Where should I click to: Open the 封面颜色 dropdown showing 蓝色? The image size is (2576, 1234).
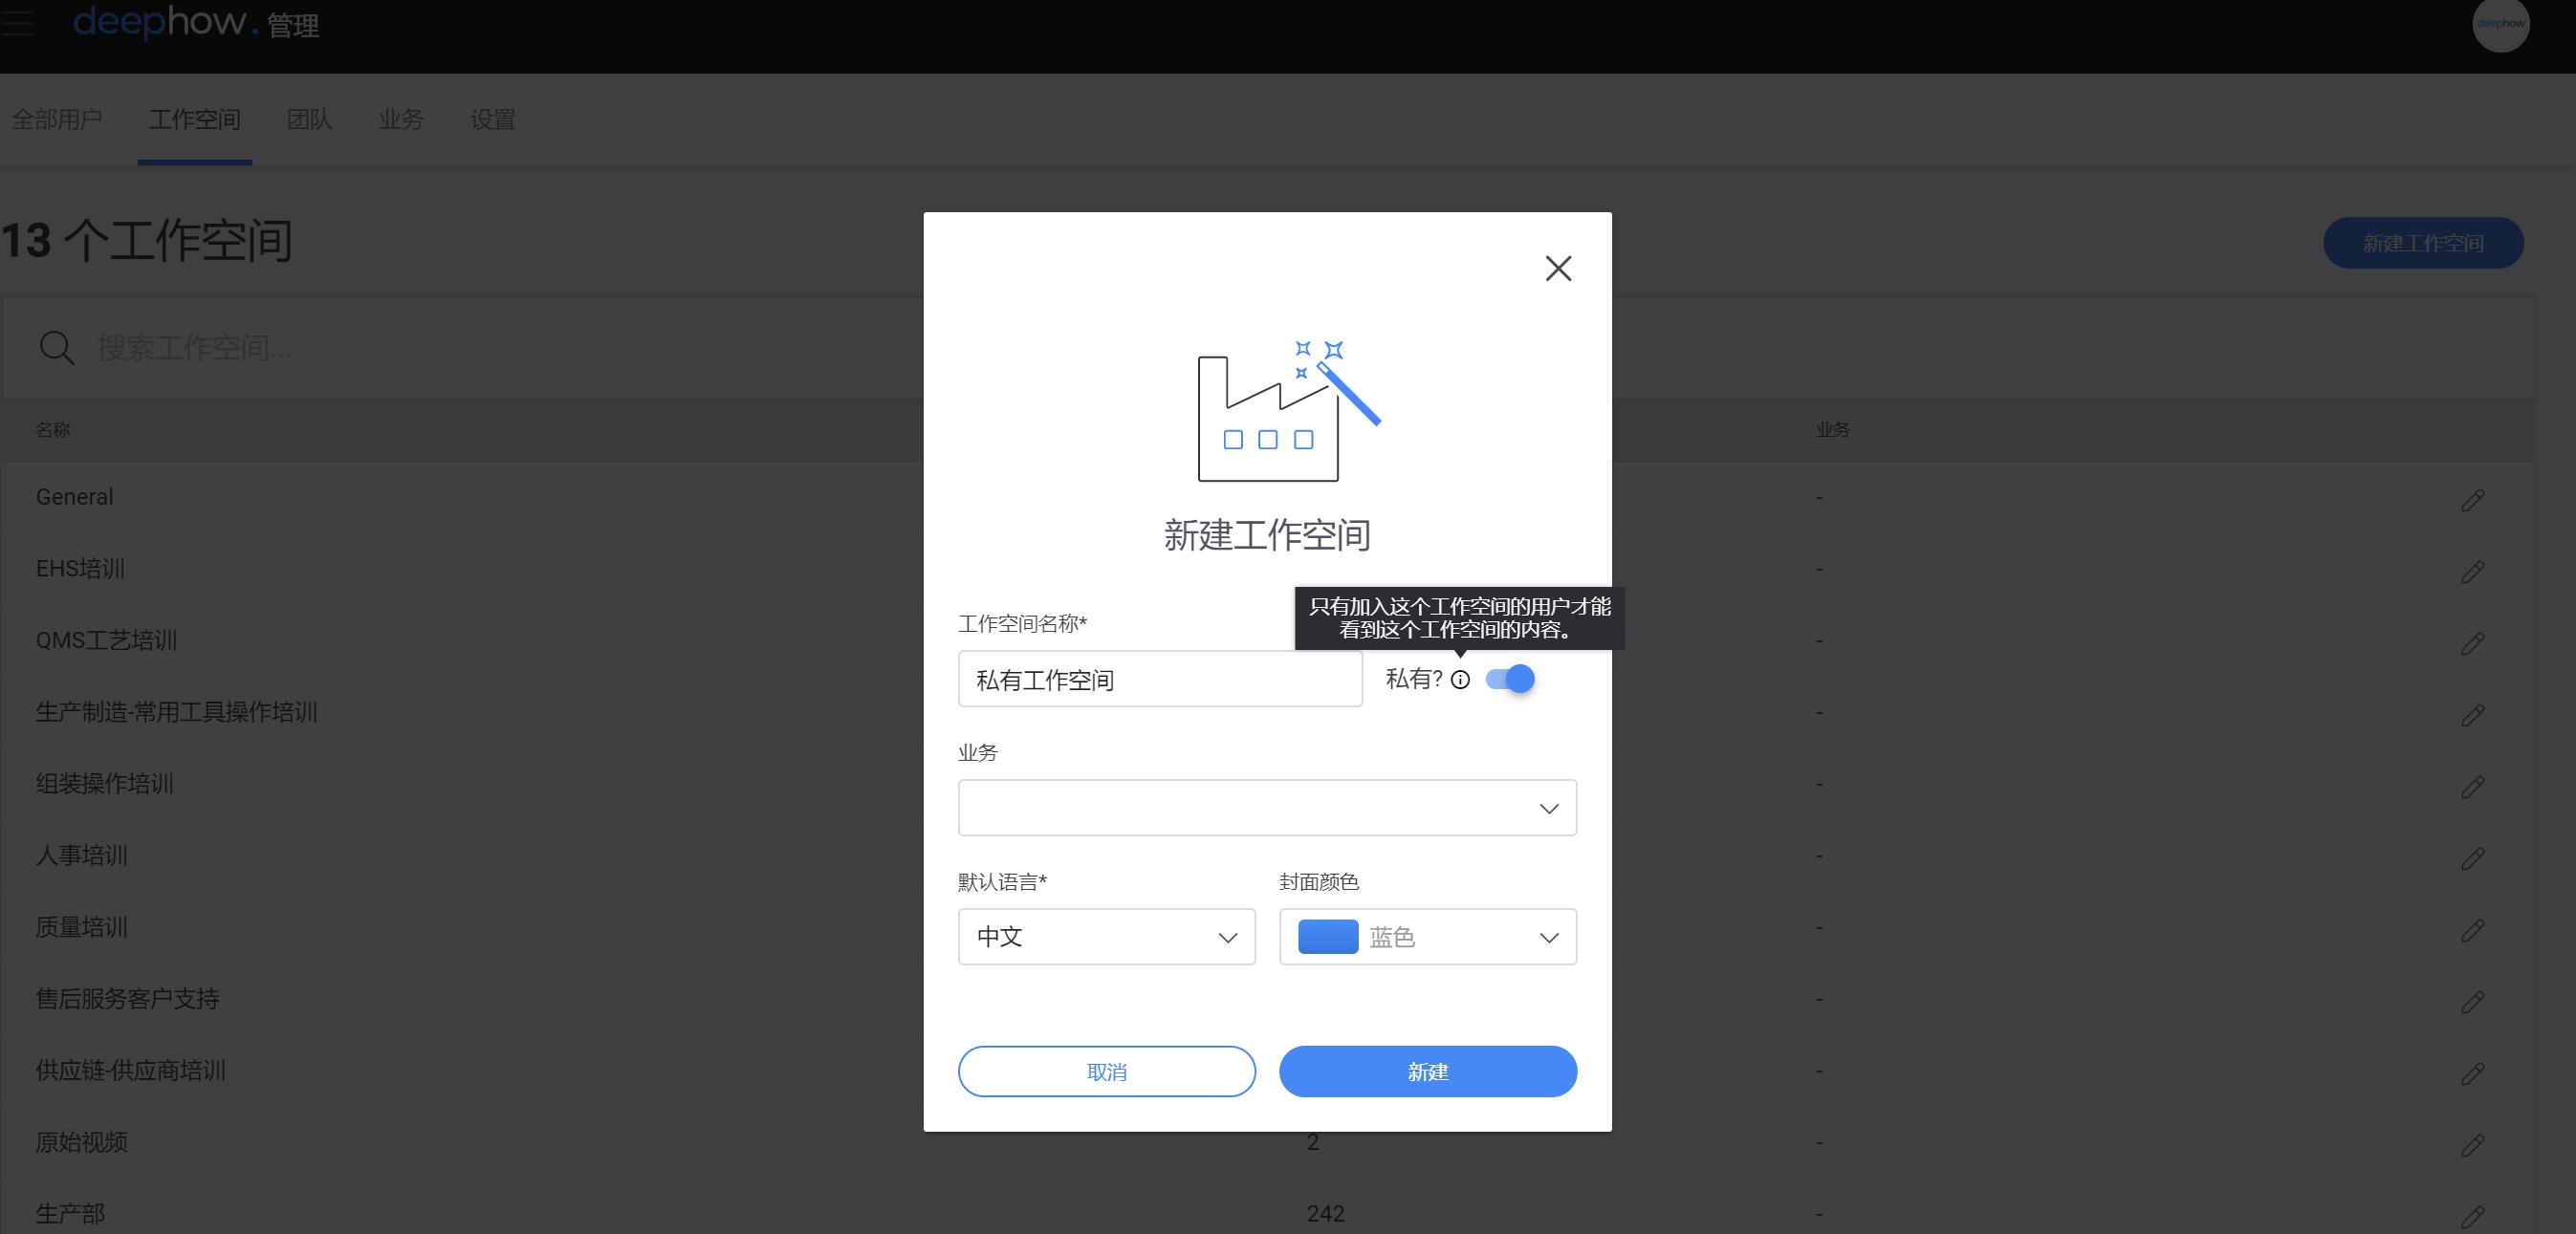pyautogui.click(x=1428, y=936)
